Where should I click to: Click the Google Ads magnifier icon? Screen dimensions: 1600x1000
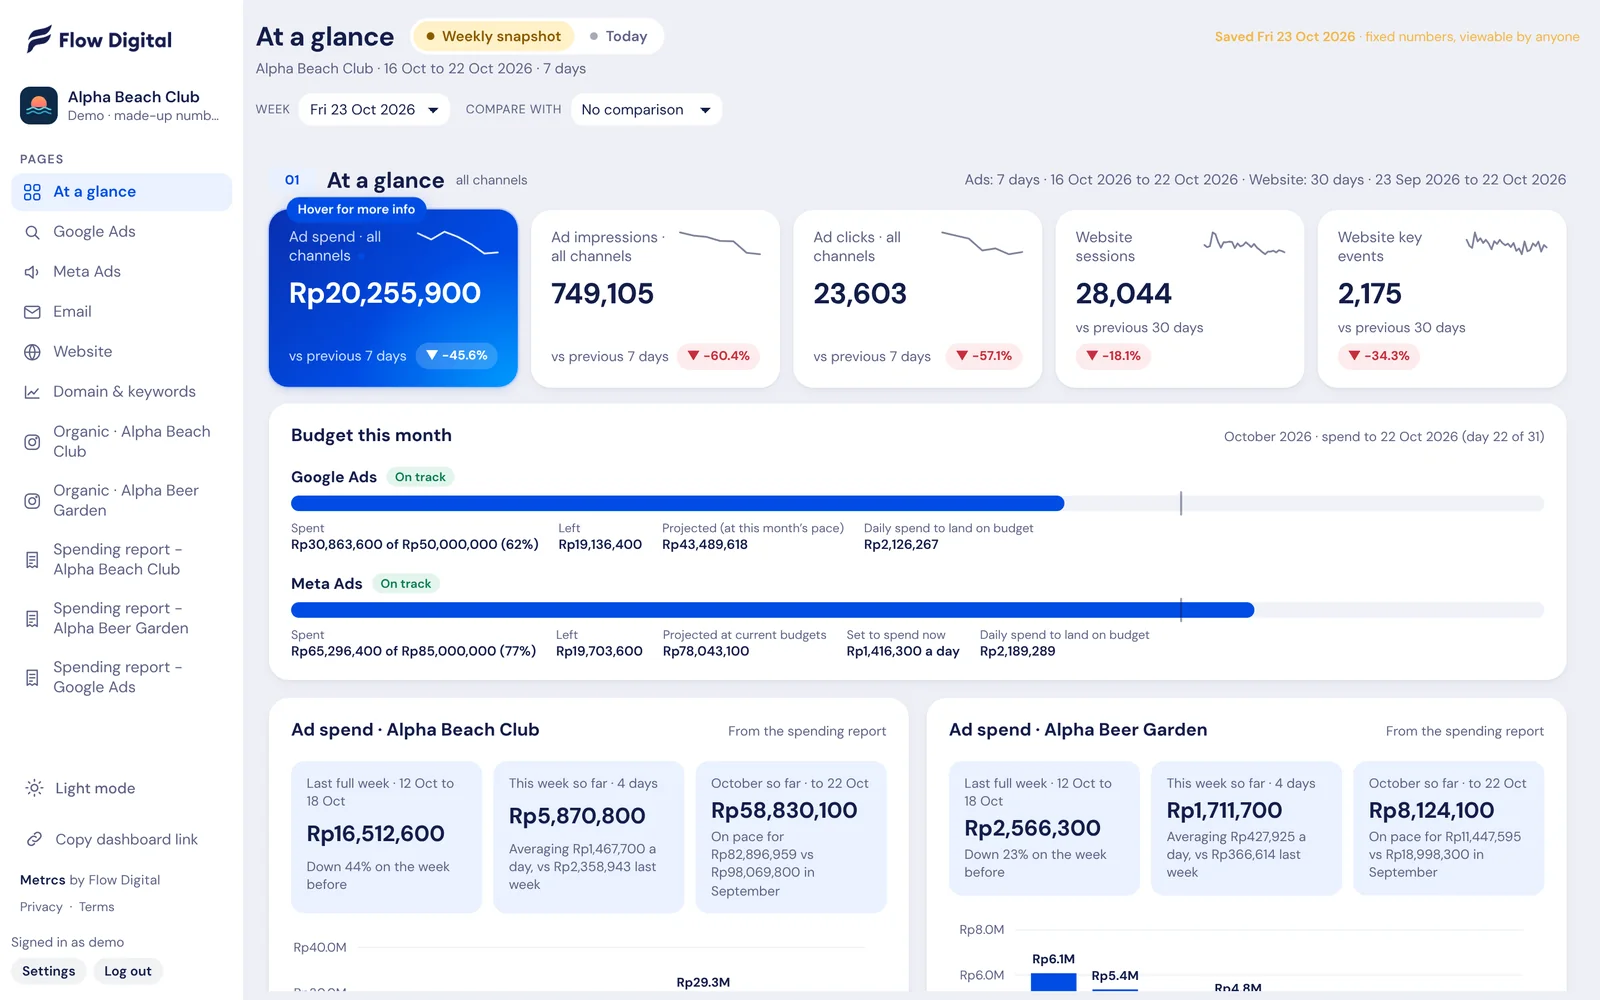[x=32, y=232]
